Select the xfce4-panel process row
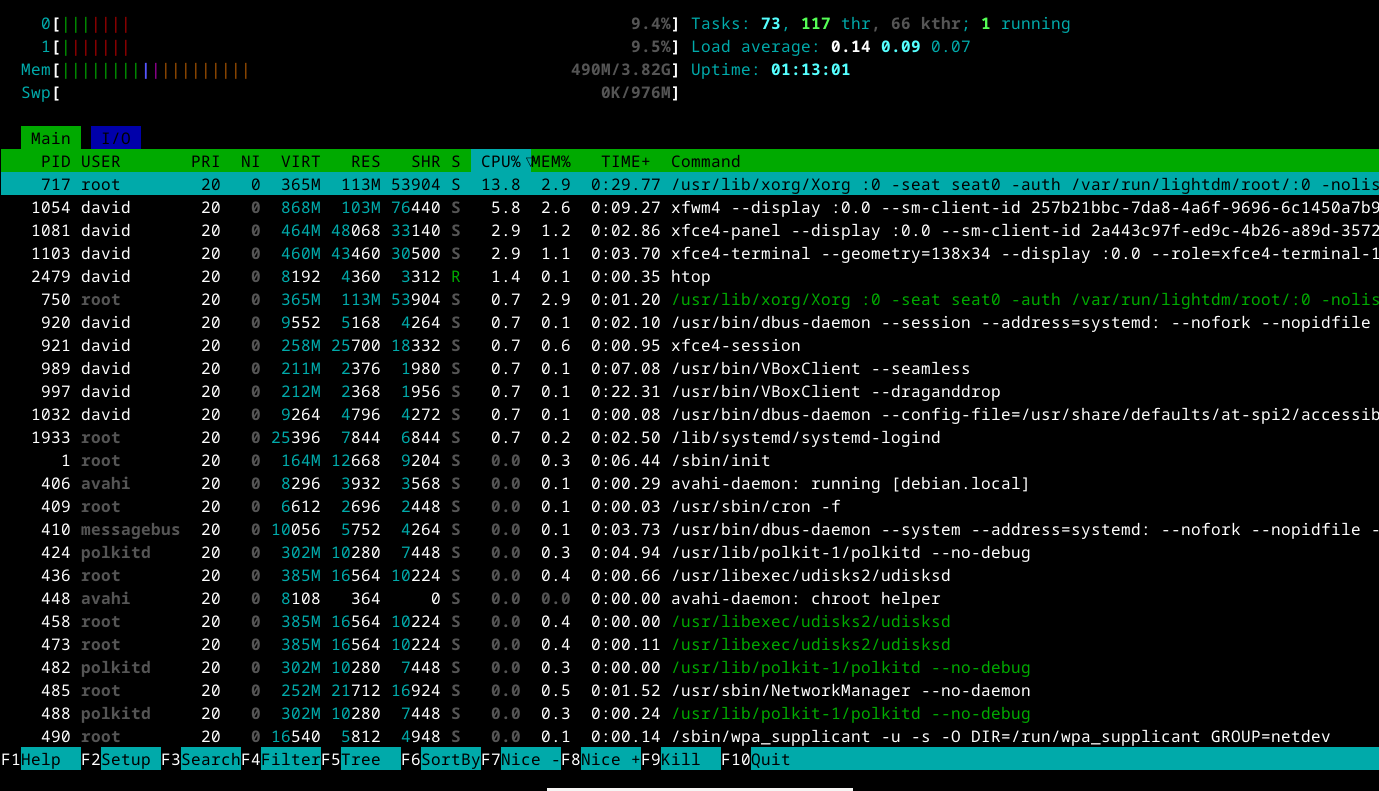Screen dimensions: 1379x791 point(689,230)
